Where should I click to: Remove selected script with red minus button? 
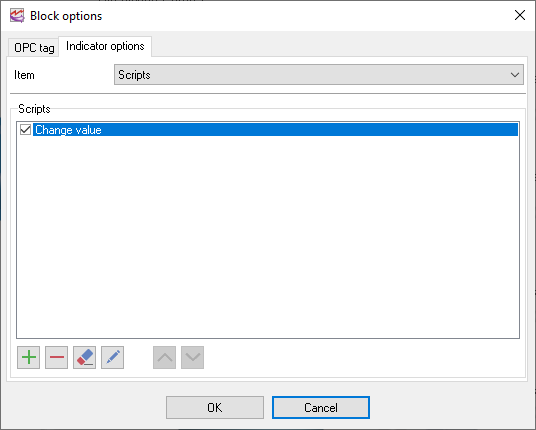56,357
